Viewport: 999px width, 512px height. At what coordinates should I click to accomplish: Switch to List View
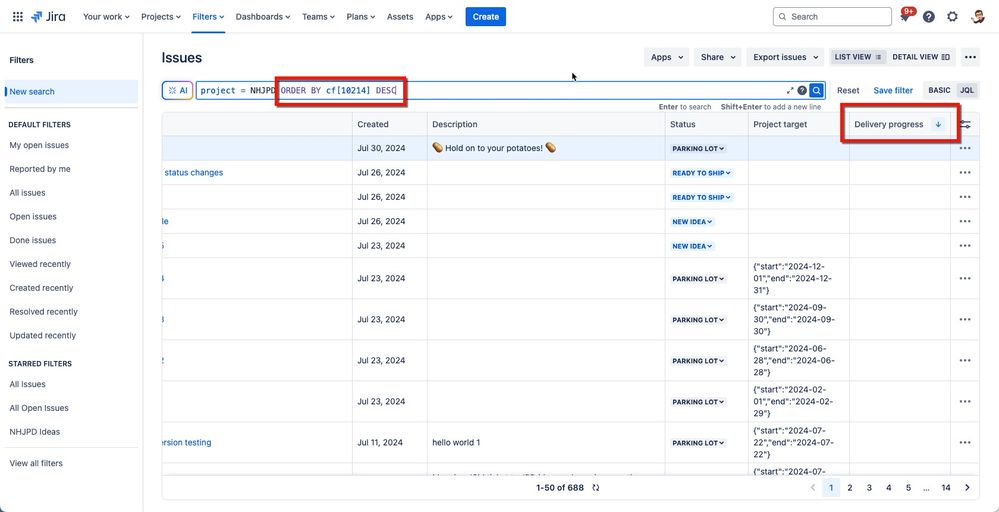[x=858, y=57]
